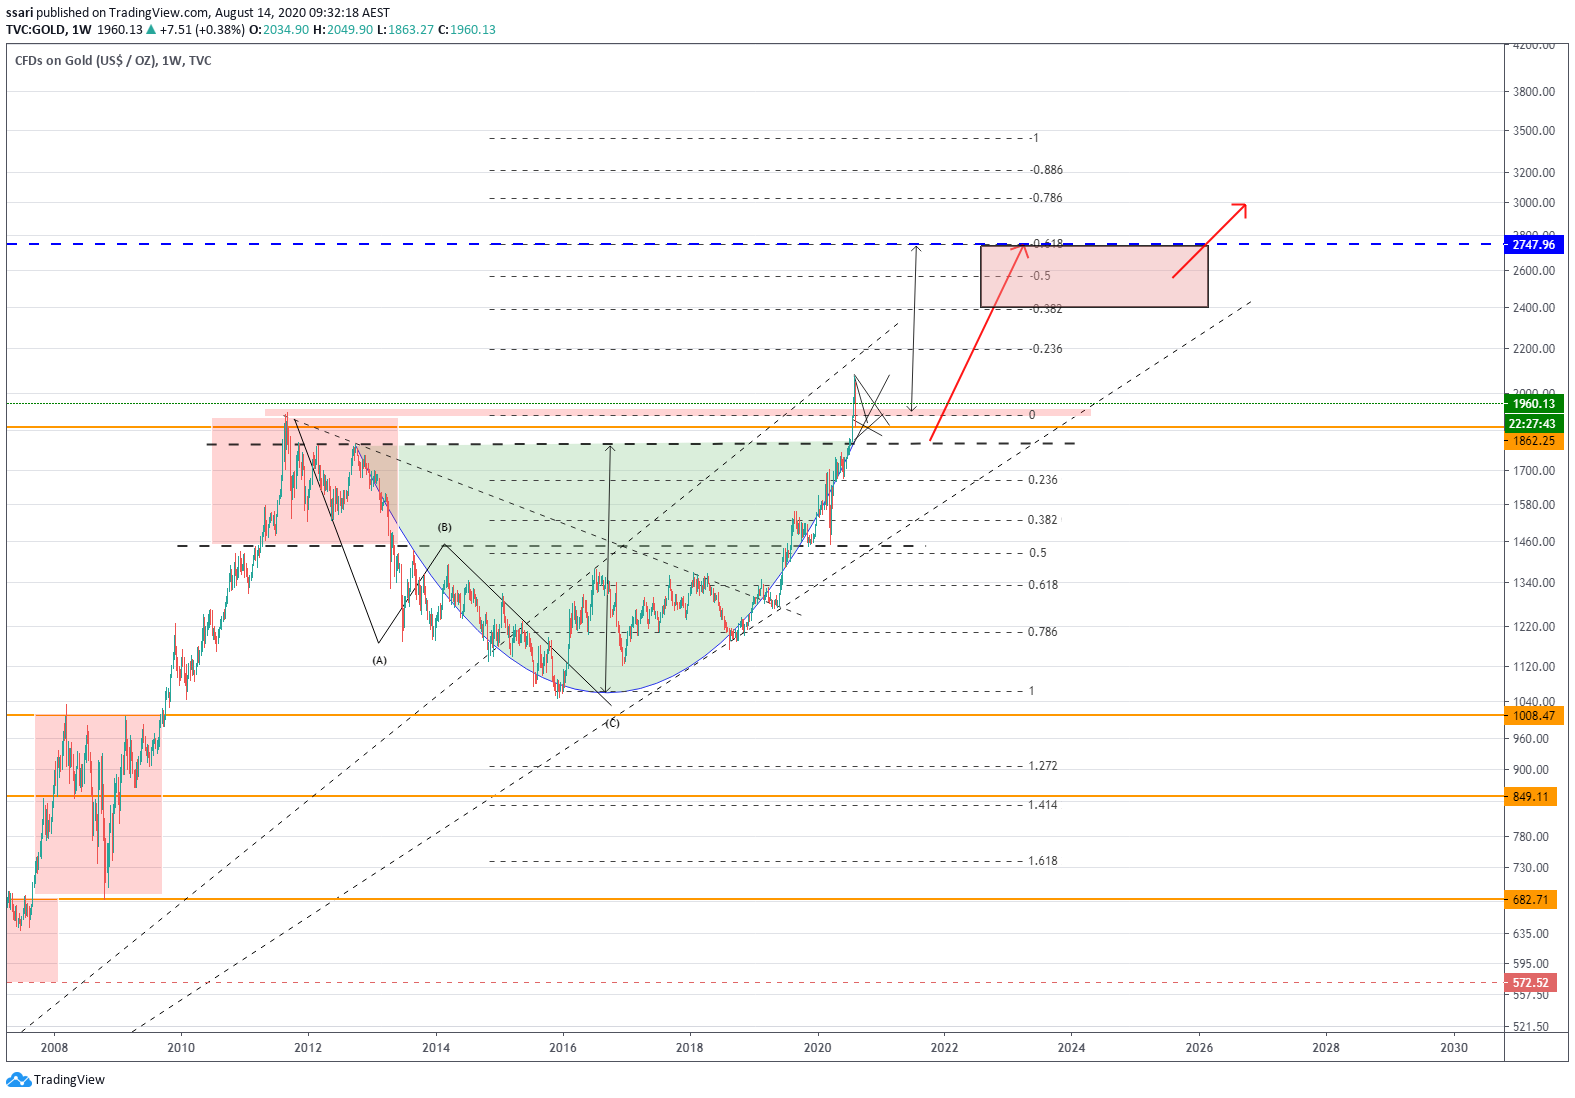Click the 960.00 price axis tick
This screenshot has height=1098, width=1575.
point(1531,739)
